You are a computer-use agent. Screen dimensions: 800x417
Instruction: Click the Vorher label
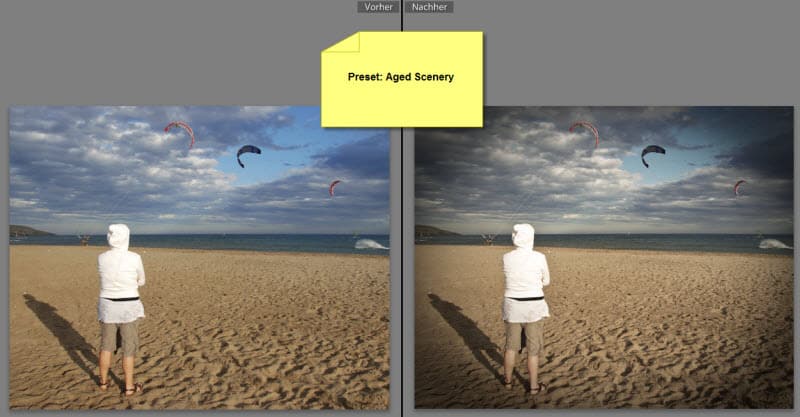pyautogui.click(x=378, y=7)
